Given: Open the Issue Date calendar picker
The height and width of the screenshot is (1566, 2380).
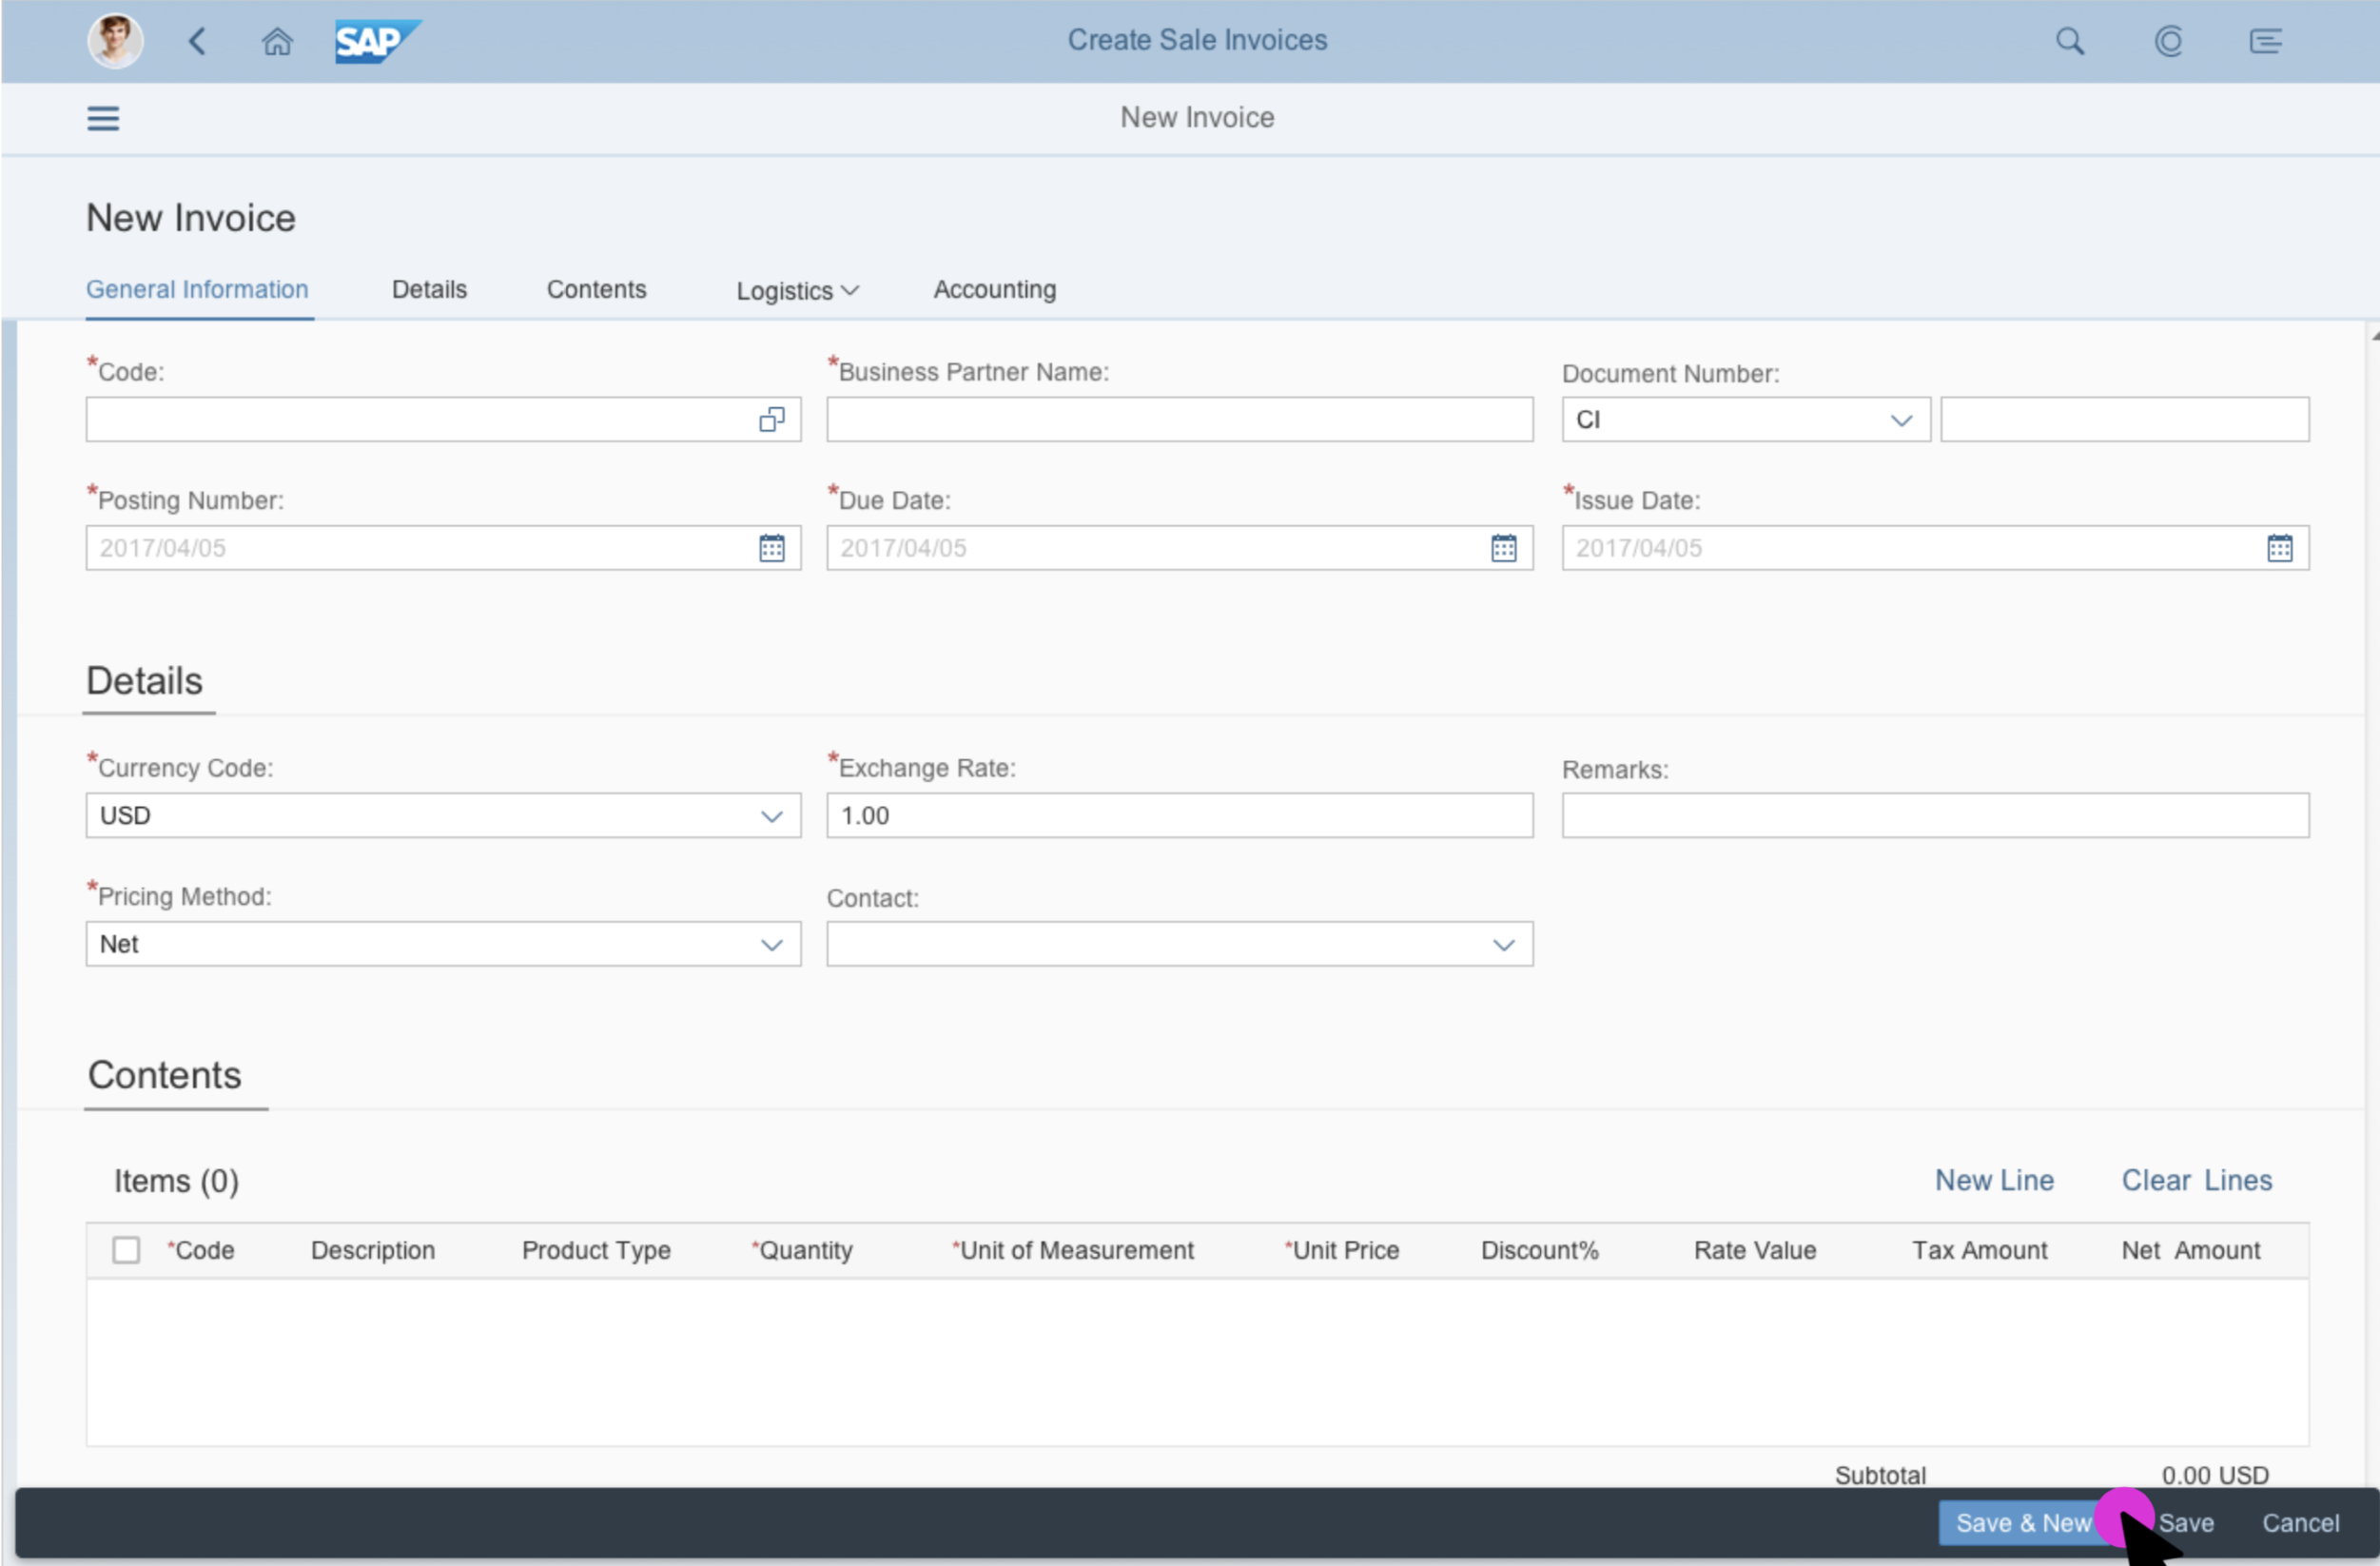Looking at the screenshot, I should click(2279, 548).
